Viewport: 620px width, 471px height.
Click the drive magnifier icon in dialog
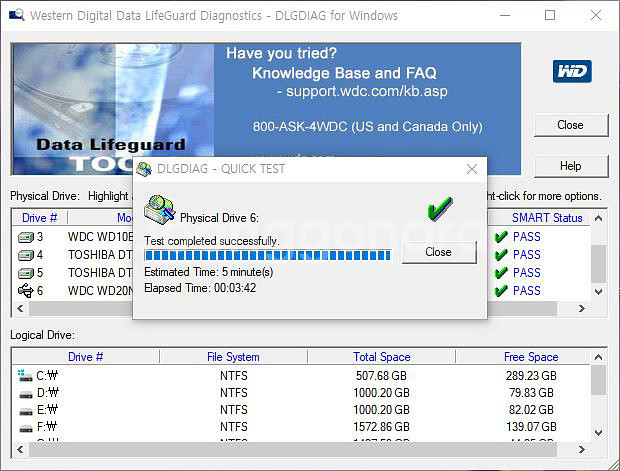(159, 208)
